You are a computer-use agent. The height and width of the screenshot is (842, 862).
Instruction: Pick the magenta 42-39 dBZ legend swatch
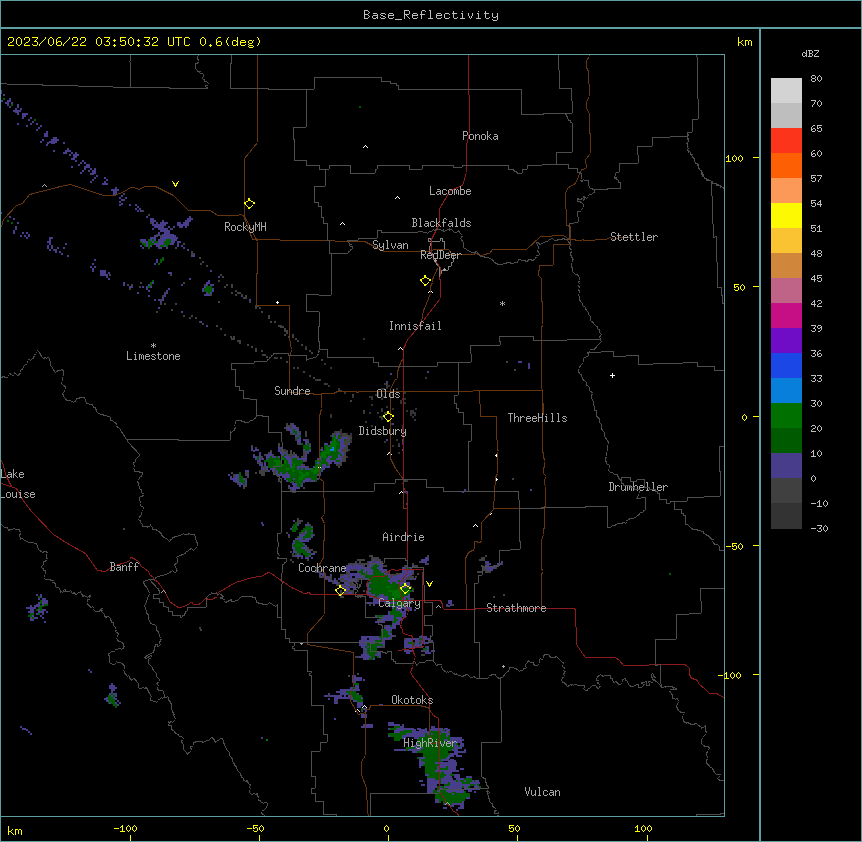tap(786, 315)
